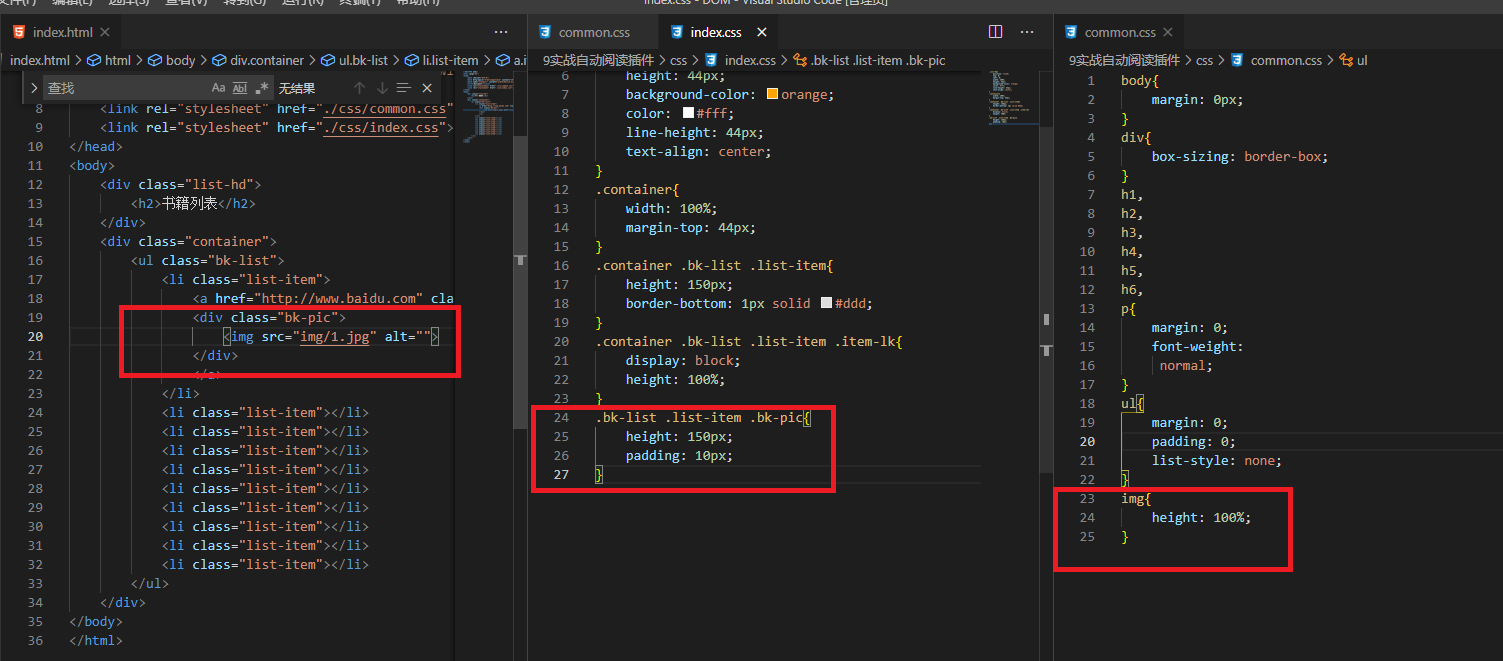Open the body breadcrumb dropdown
Screen dimensions: 1503x661
coord(172,60)
